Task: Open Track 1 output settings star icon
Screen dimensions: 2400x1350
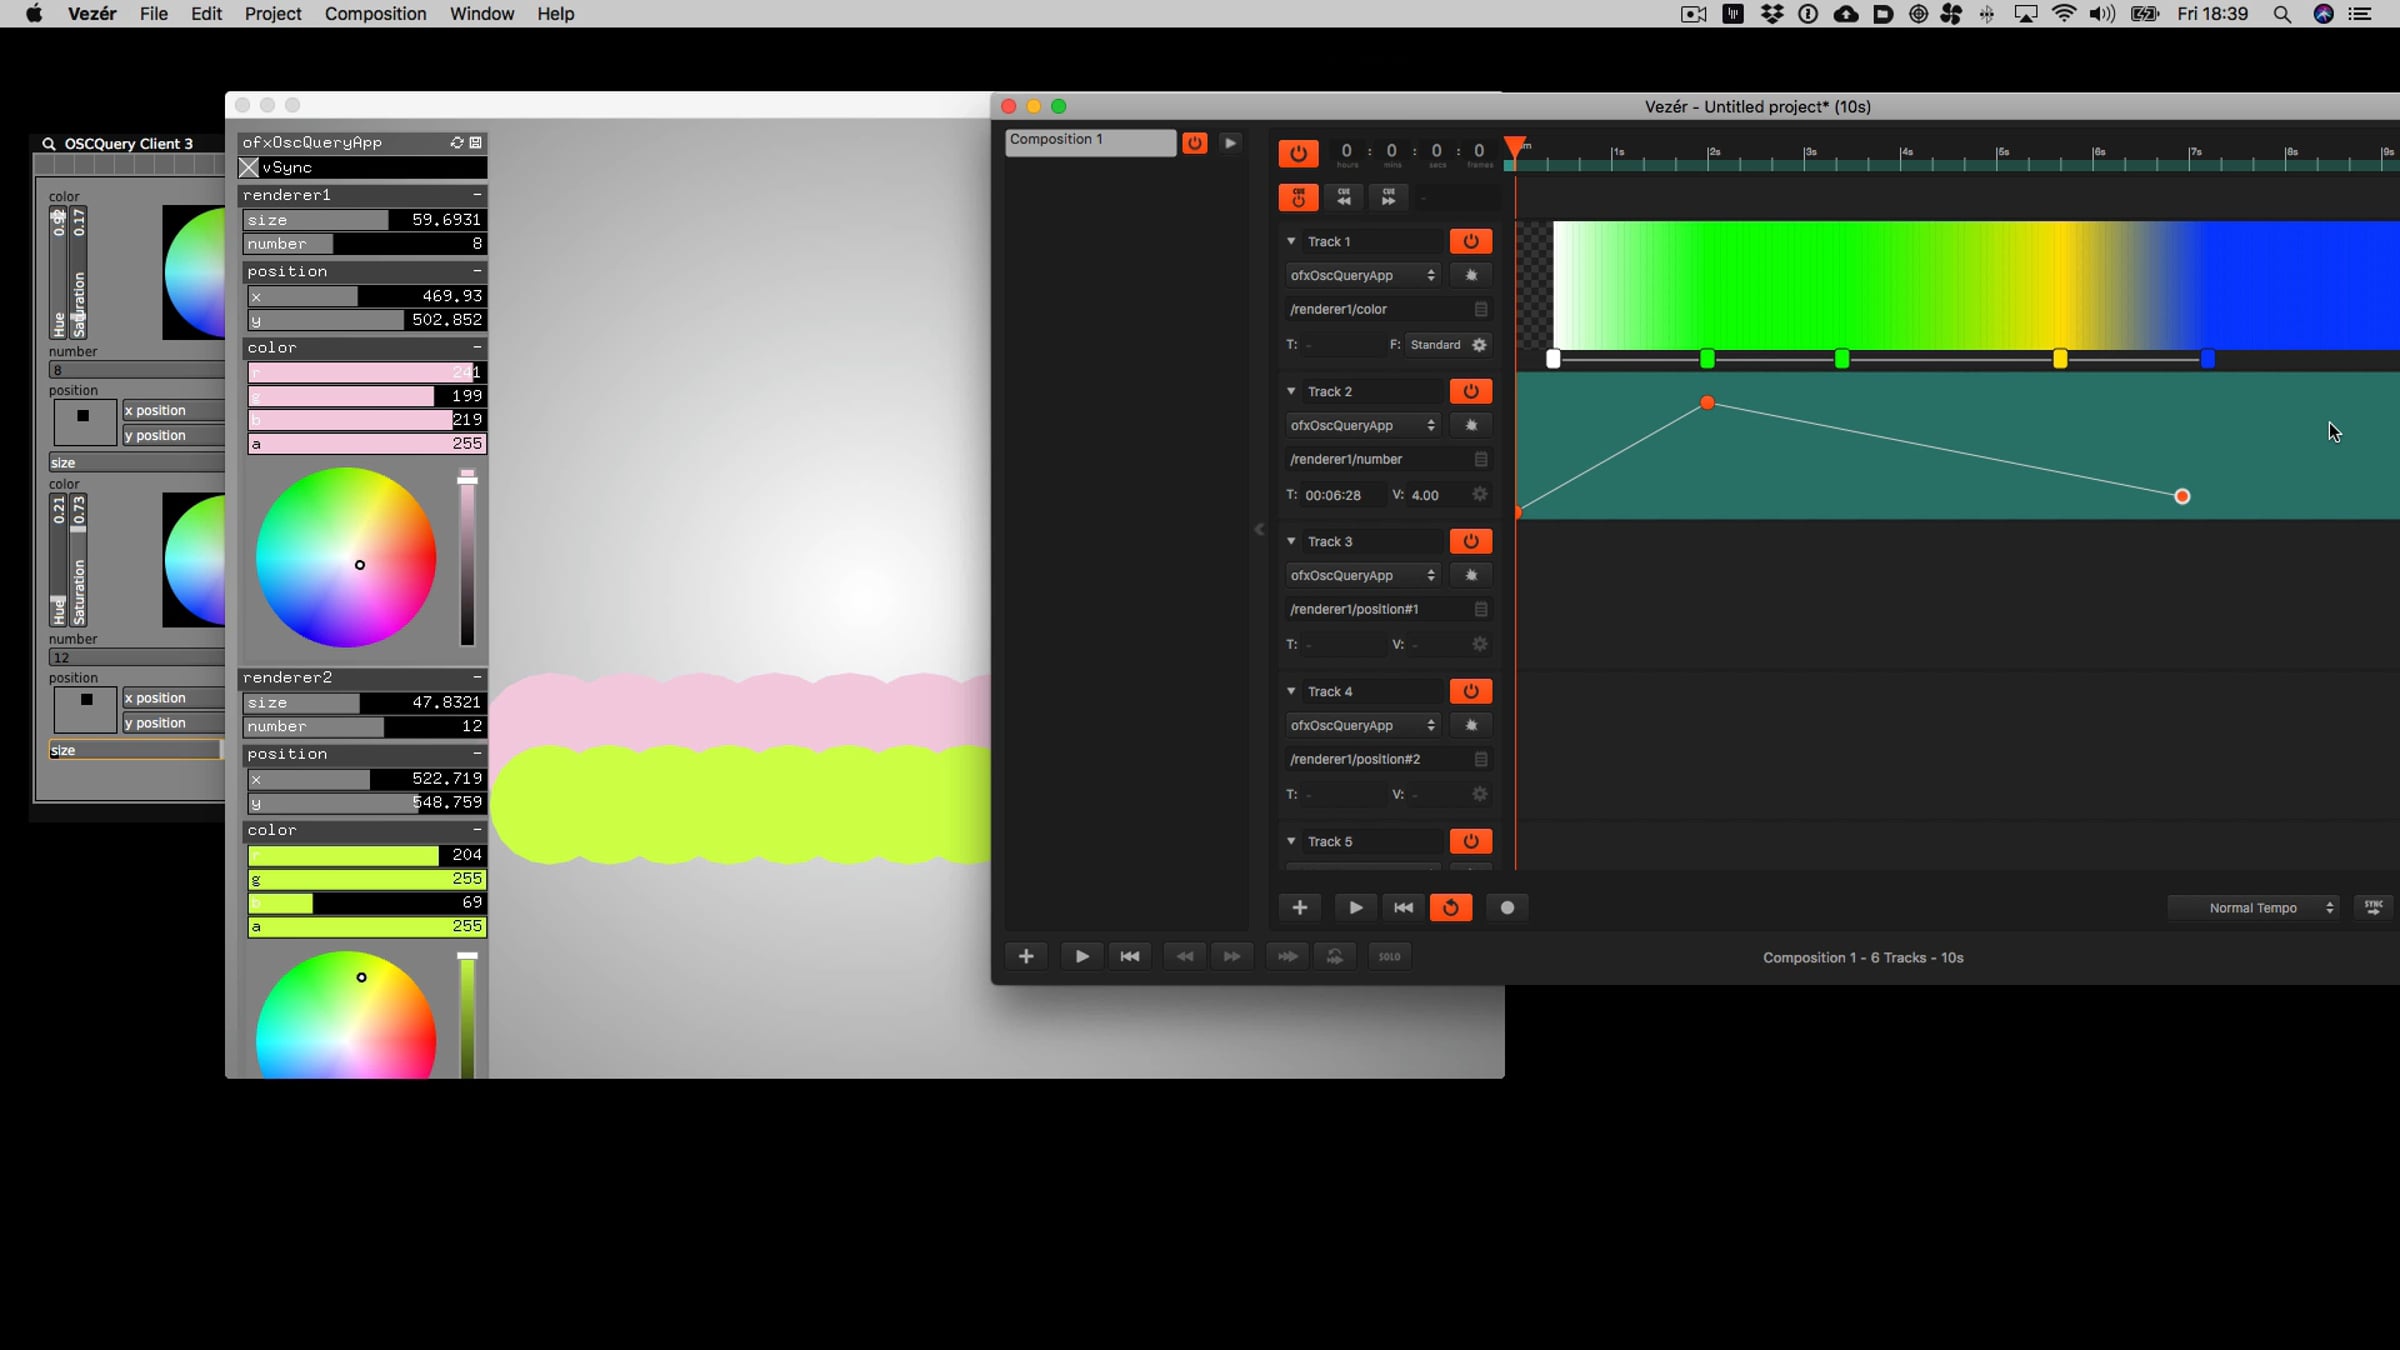Action: (1471, 275)
